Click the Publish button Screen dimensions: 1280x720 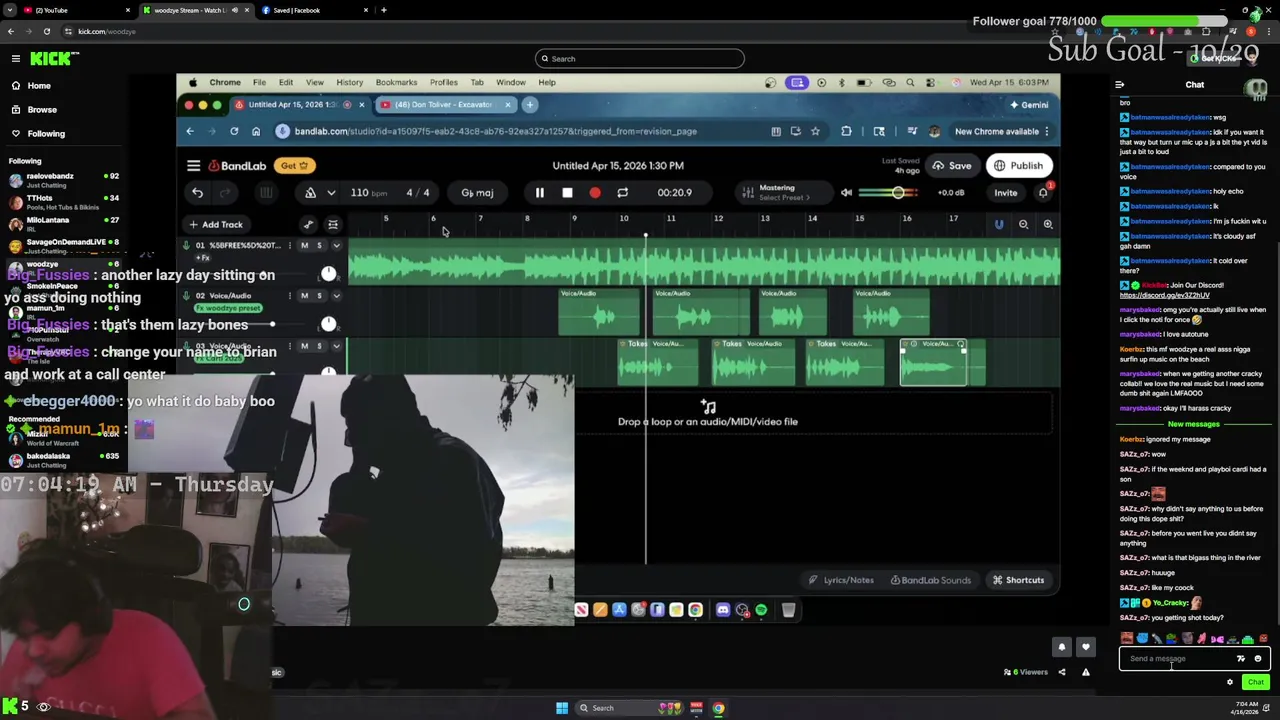[x=1018, y=166]
